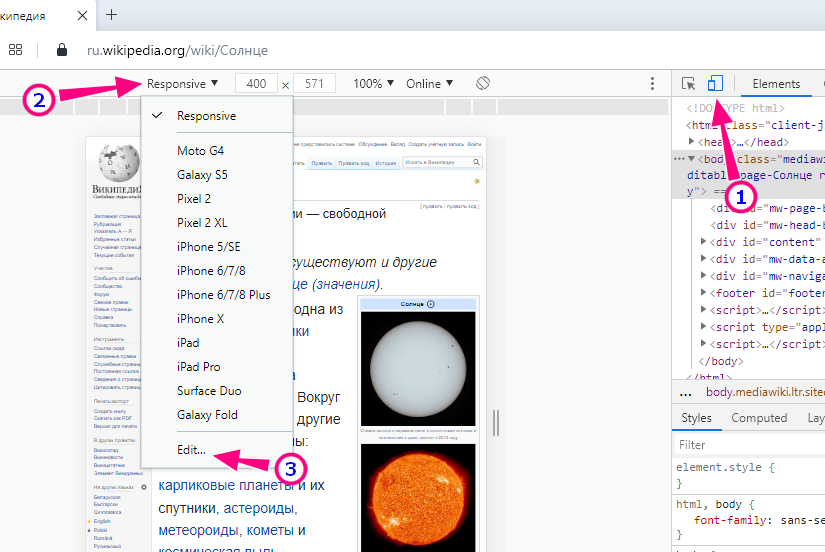Viewport: 825px width, 552px height.
Task: Click the viewport height field 571
Action: [x=314, y=84]
